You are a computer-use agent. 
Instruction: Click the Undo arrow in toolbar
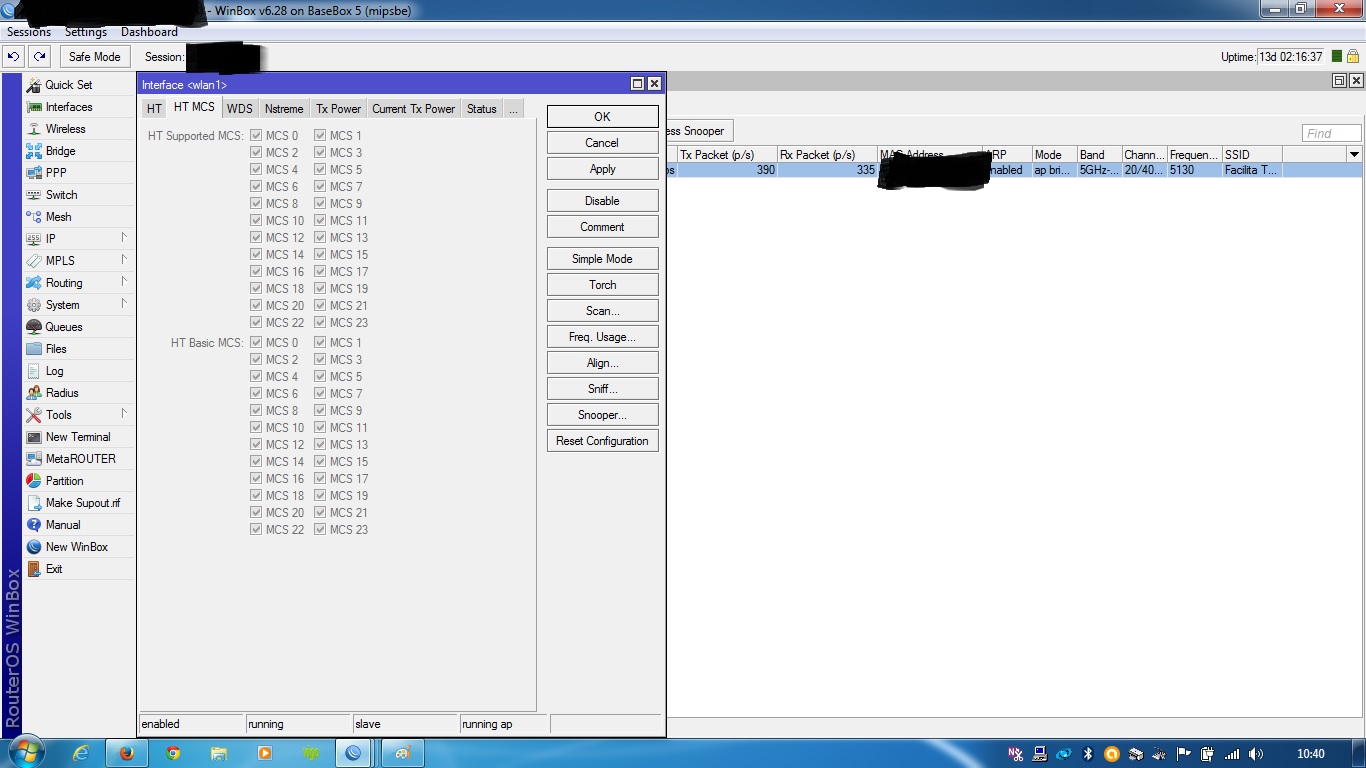coord(14,57)
